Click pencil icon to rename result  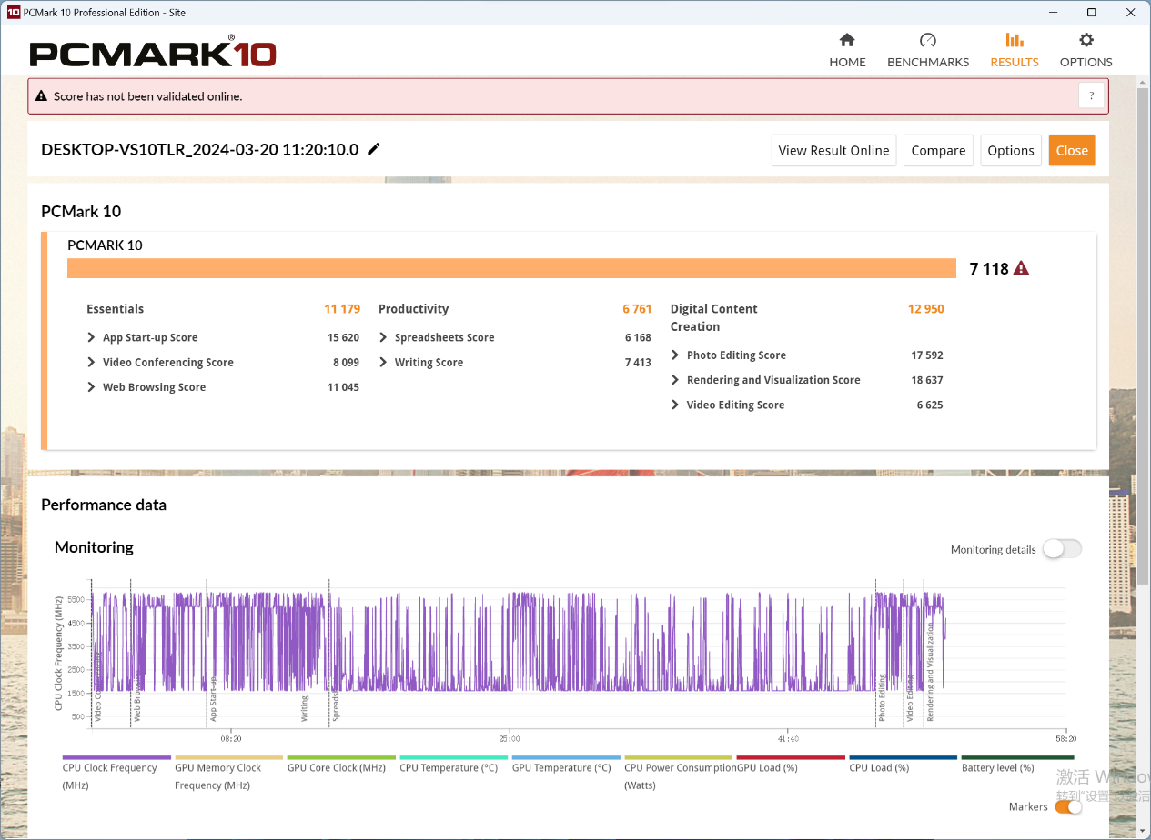374,150
